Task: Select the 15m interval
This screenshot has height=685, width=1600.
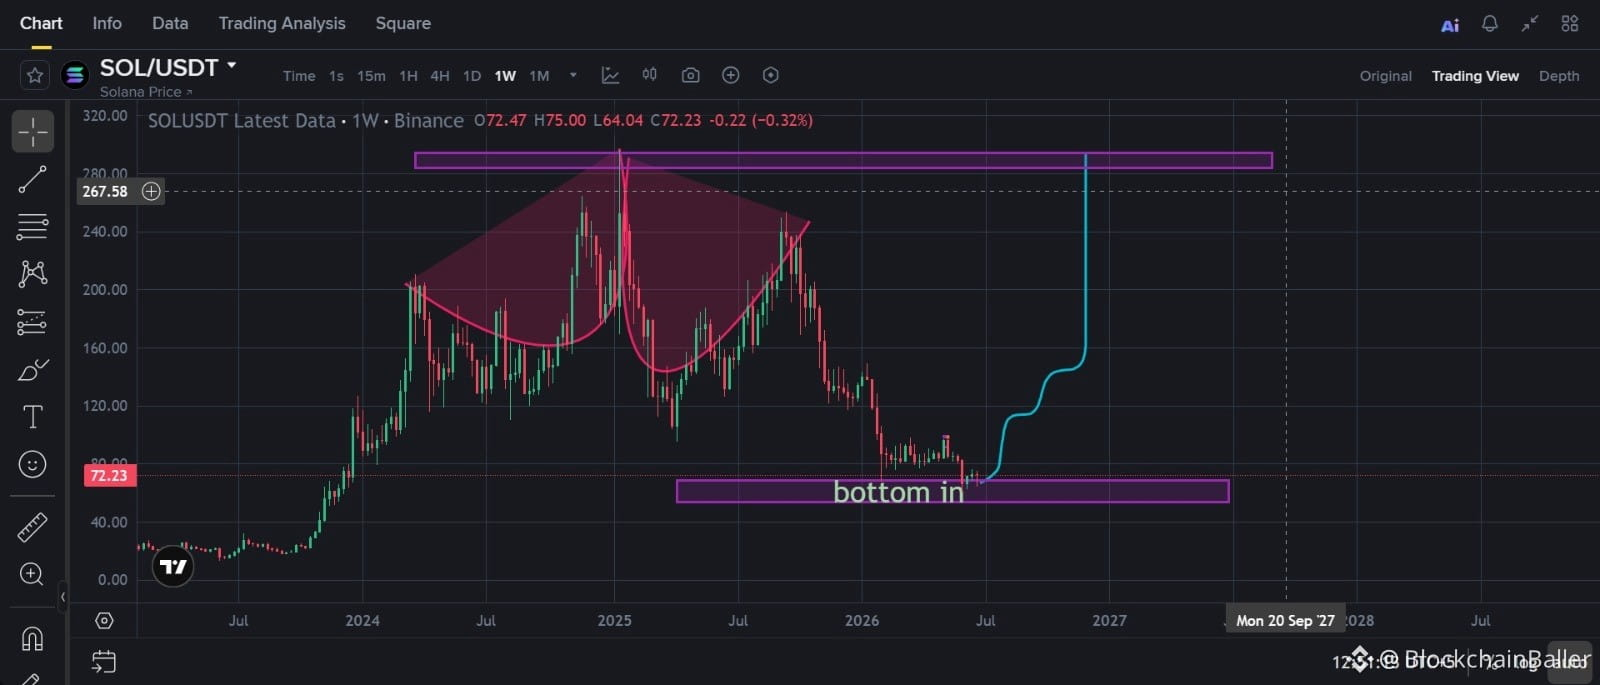Action: pos(371,76)
